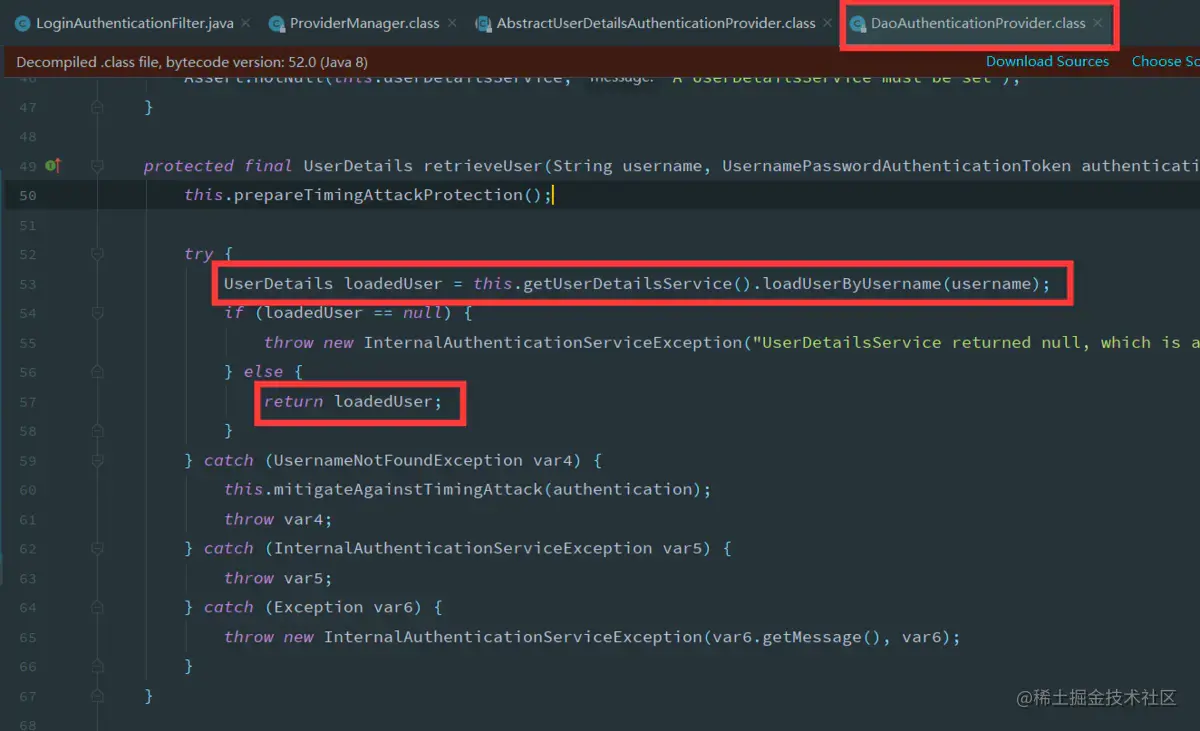Close the DaoAuthenticationProvider.class tab
This screenshot has height=731, width=1200.
pos(1096,22)
